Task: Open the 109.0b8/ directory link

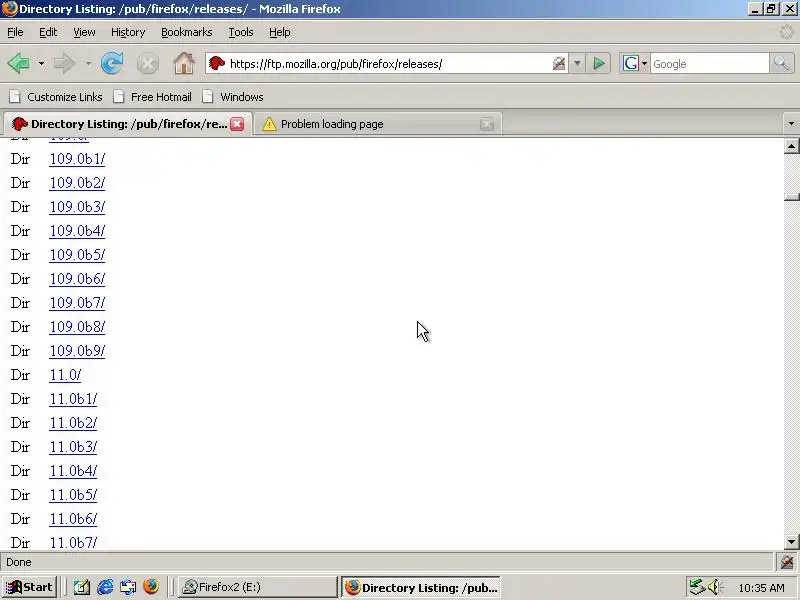Action: point(77,327)
